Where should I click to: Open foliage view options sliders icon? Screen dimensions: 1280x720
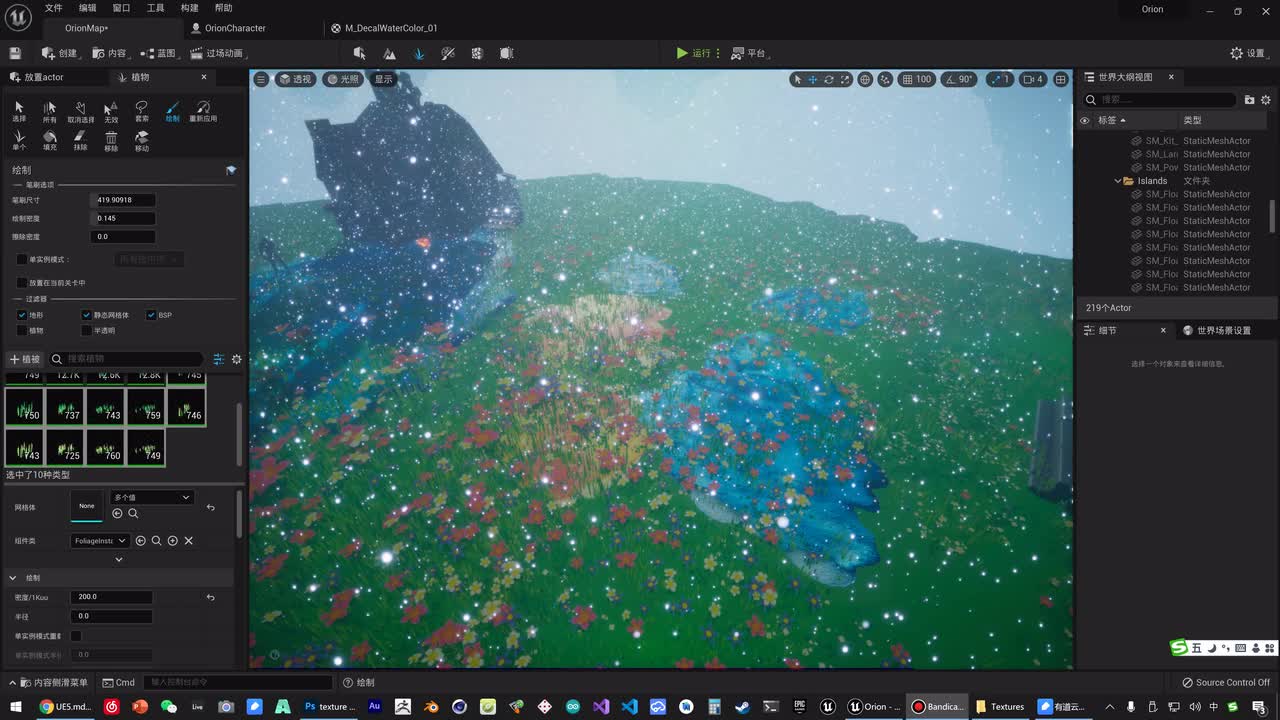coord(219,359)
